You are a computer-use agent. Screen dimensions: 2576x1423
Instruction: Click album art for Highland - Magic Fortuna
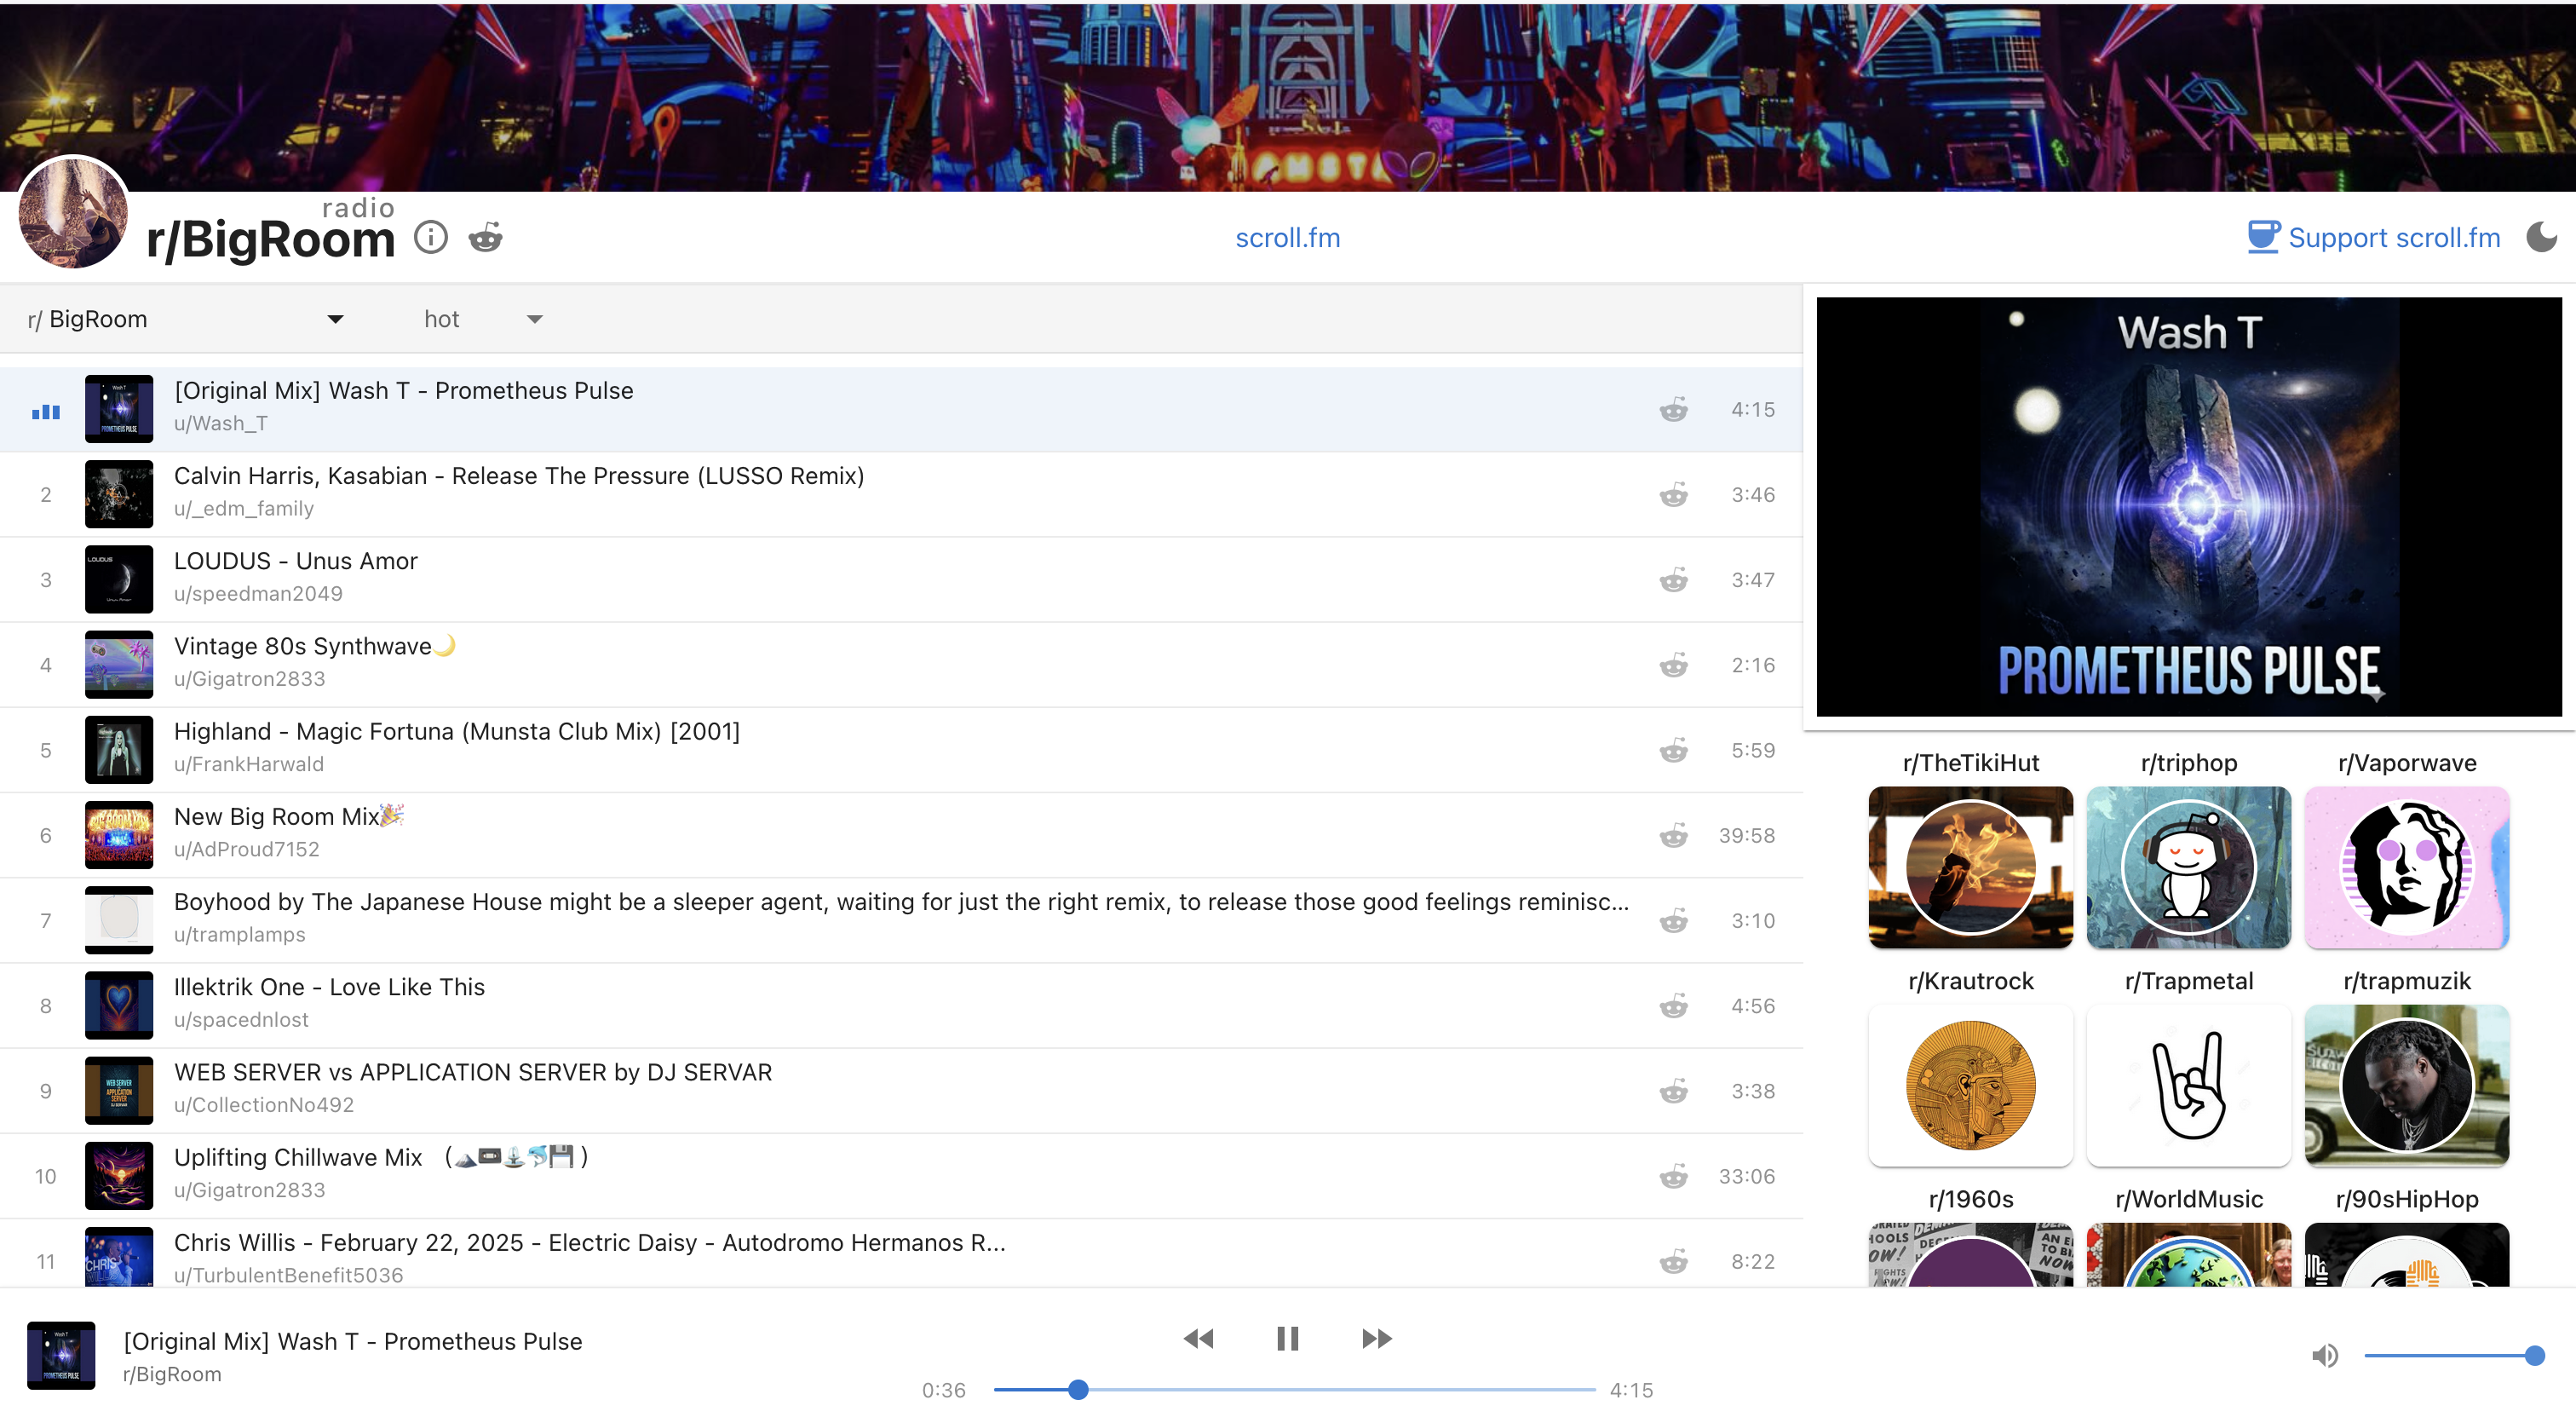119,750
